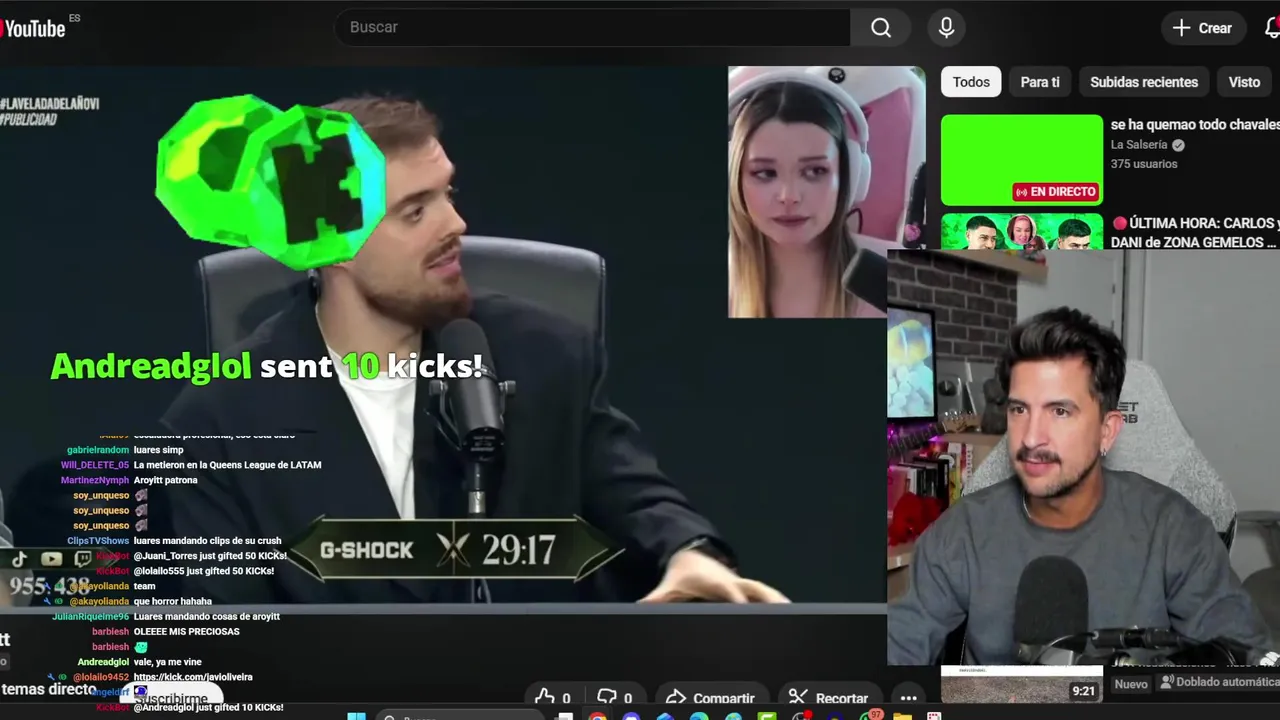Screen dimensions: 1280x720
Task: Click the kick.com/javioliveira chat link
Action: point(193,677)
